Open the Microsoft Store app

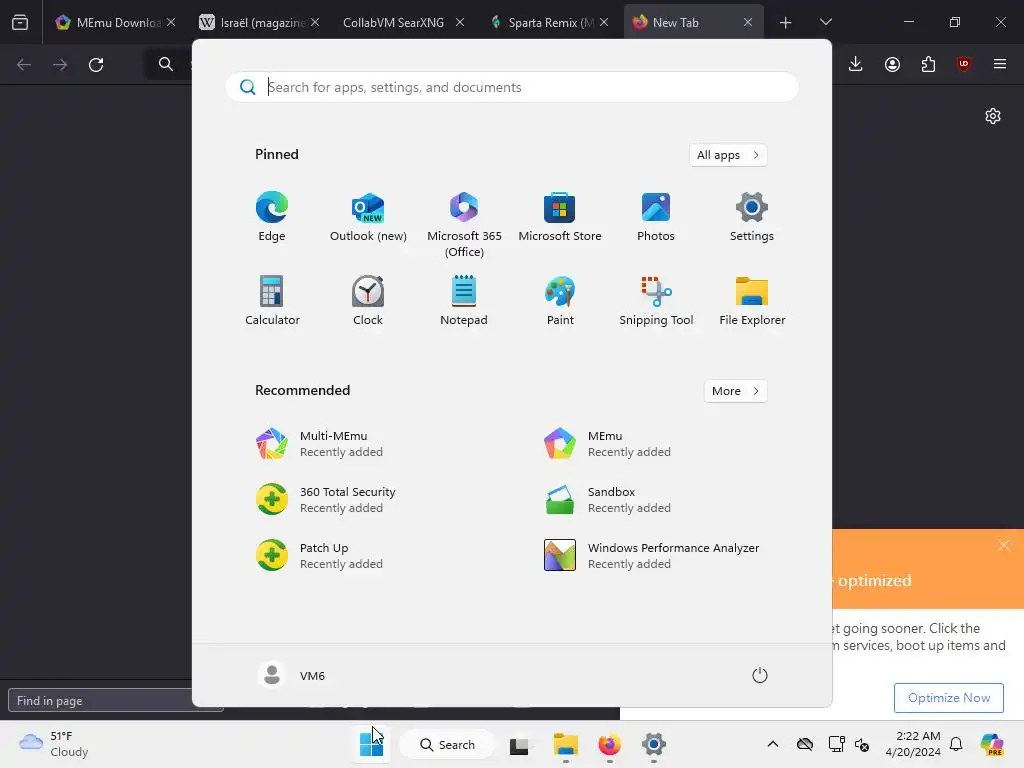(x=560, y=217)
